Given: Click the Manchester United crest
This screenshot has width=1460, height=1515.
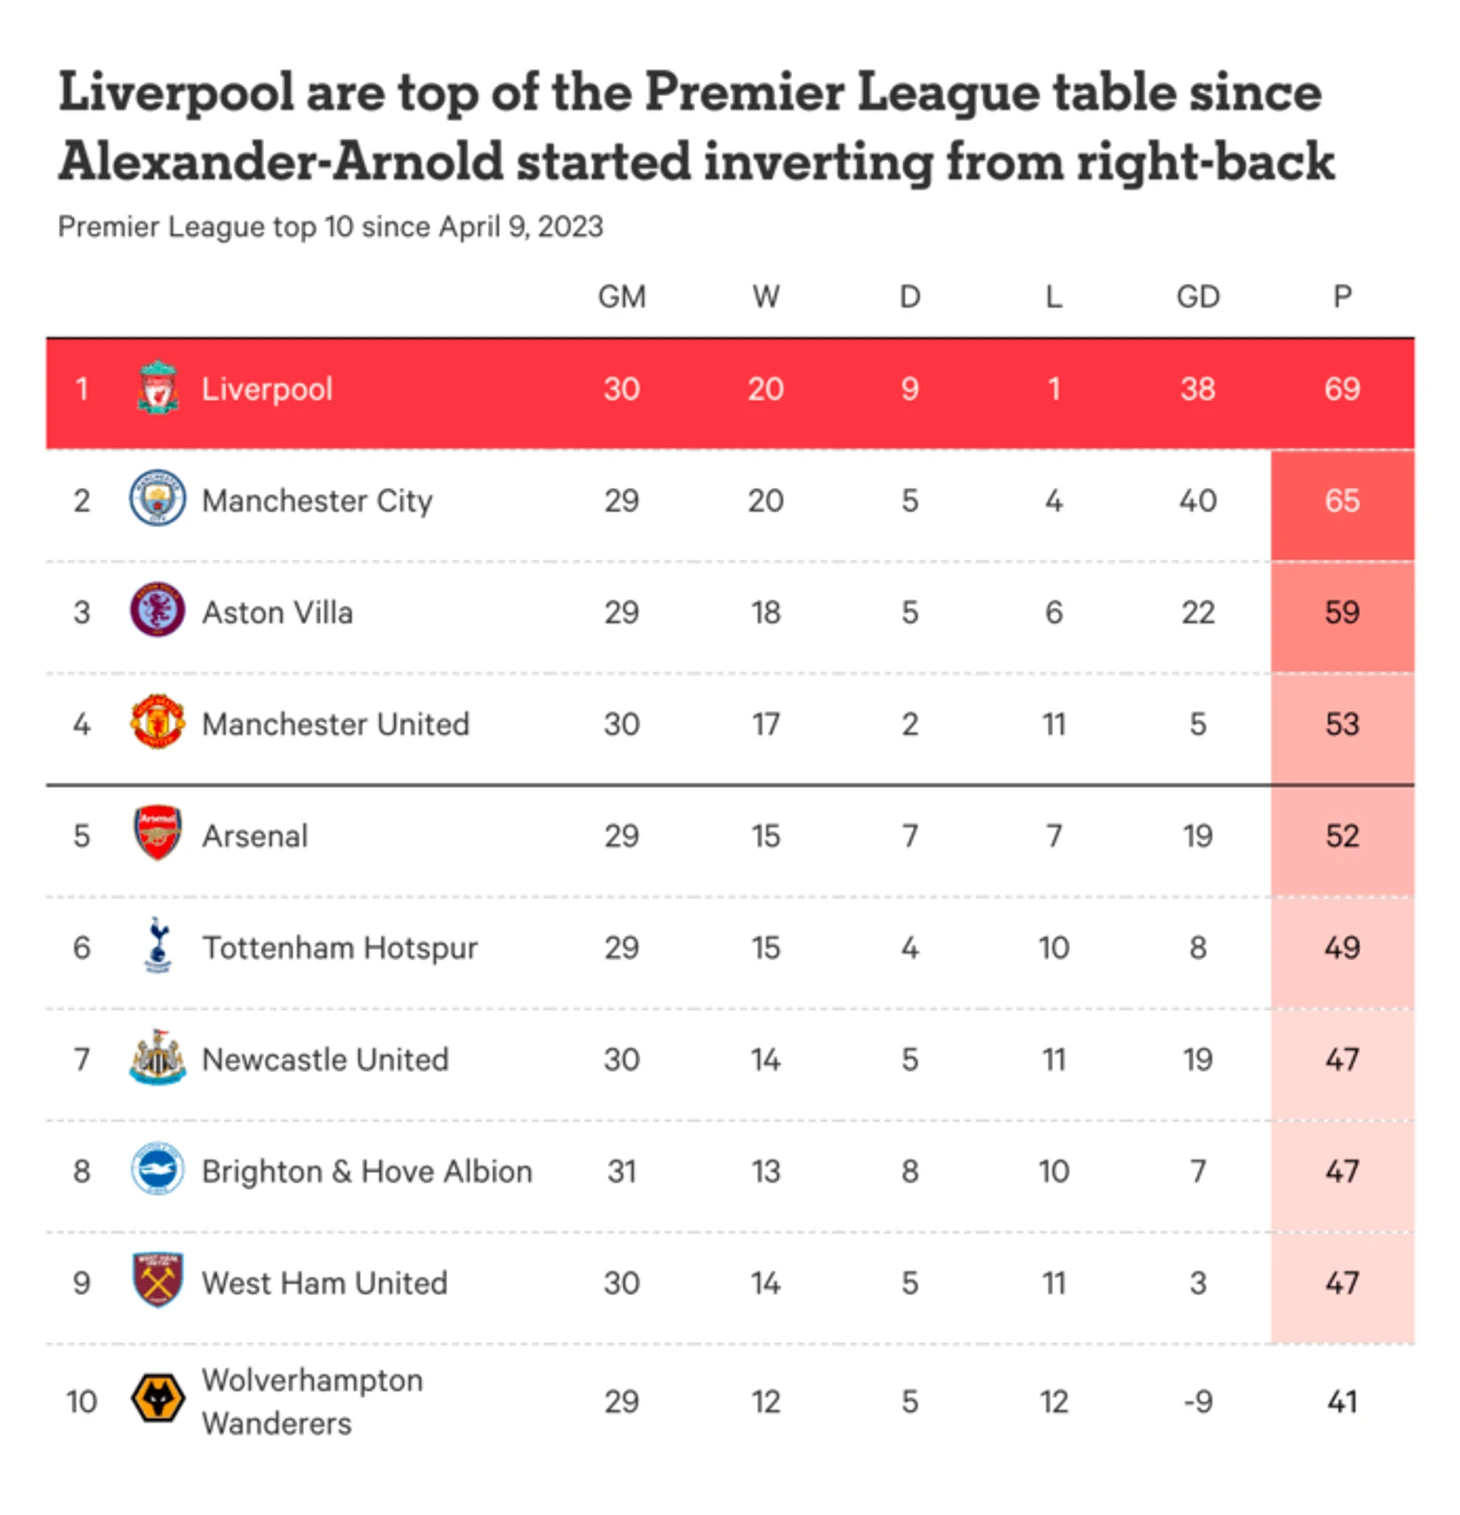Looking at the screenshot, I should point(157,723).
